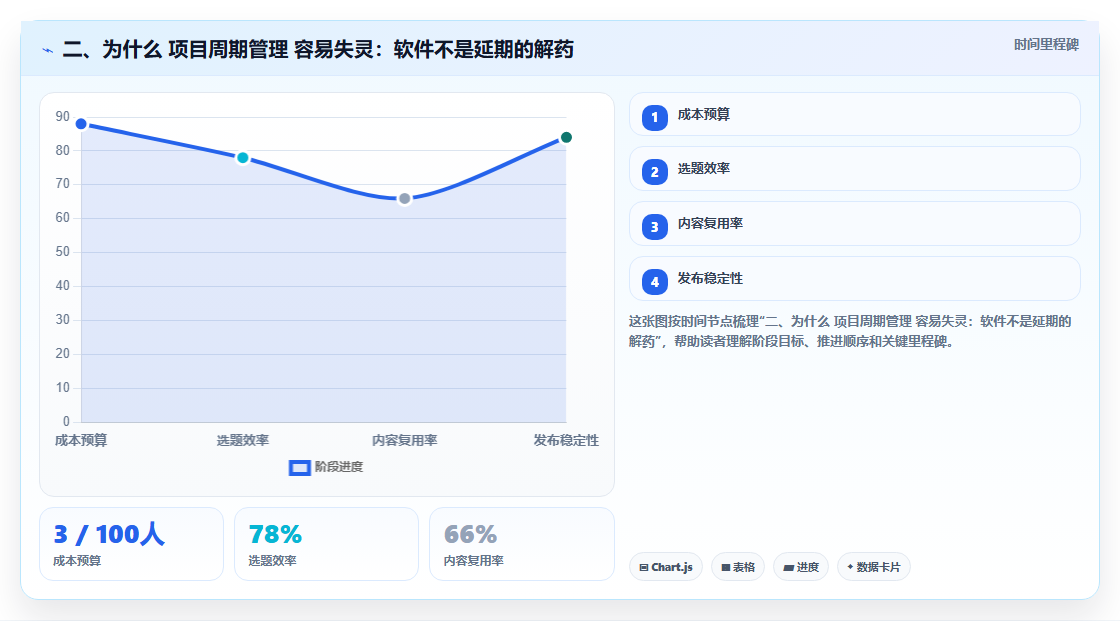Click the 进度 tag
The height and width of the screenshot is (621, 1120).
[x=801, y=567]
